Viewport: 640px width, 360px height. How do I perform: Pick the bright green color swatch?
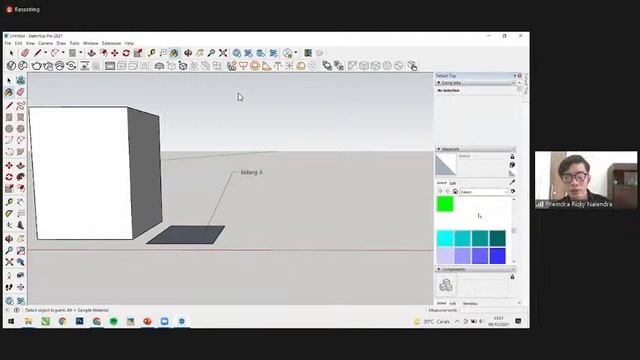[x=445, y=204]
